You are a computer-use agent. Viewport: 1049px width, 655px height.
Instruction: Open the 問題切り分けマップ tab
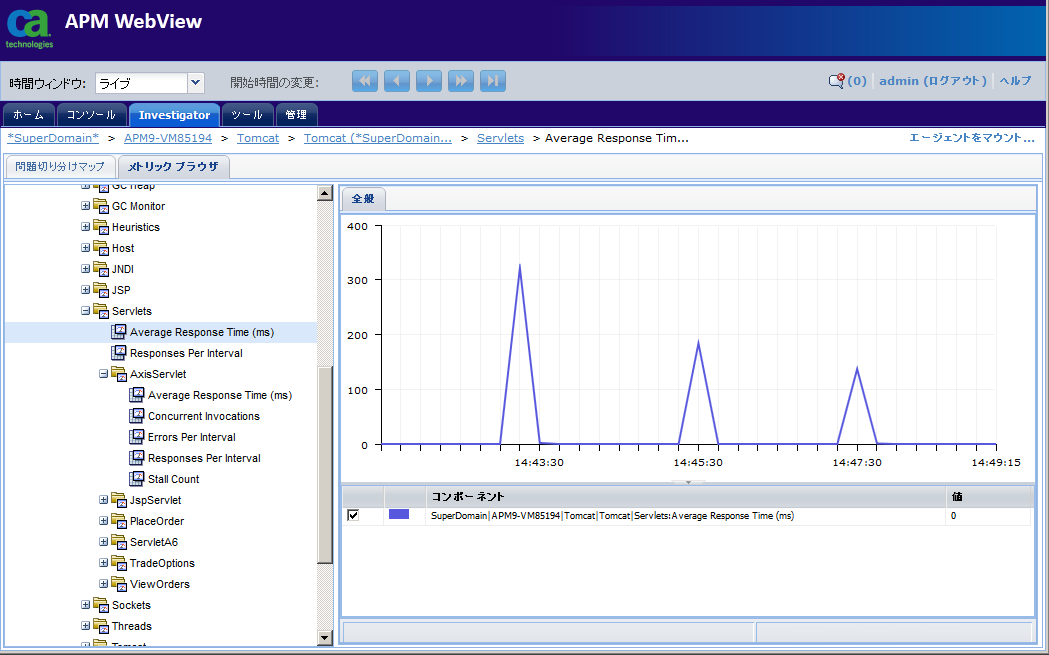click(x=60, y=167)
